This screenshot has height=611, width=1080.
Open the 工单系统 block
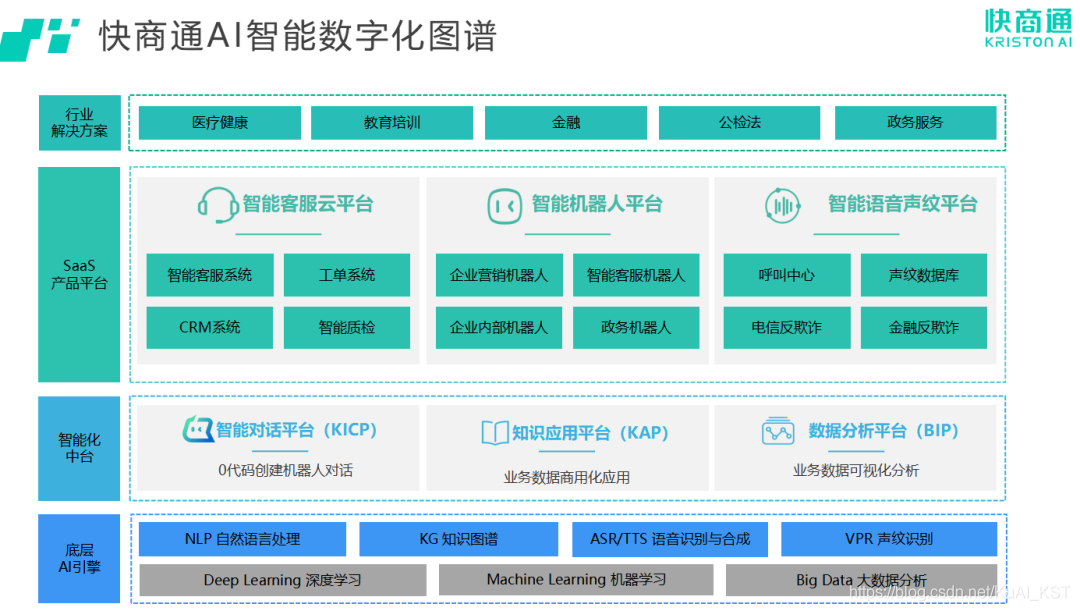[x=346, y=275]
